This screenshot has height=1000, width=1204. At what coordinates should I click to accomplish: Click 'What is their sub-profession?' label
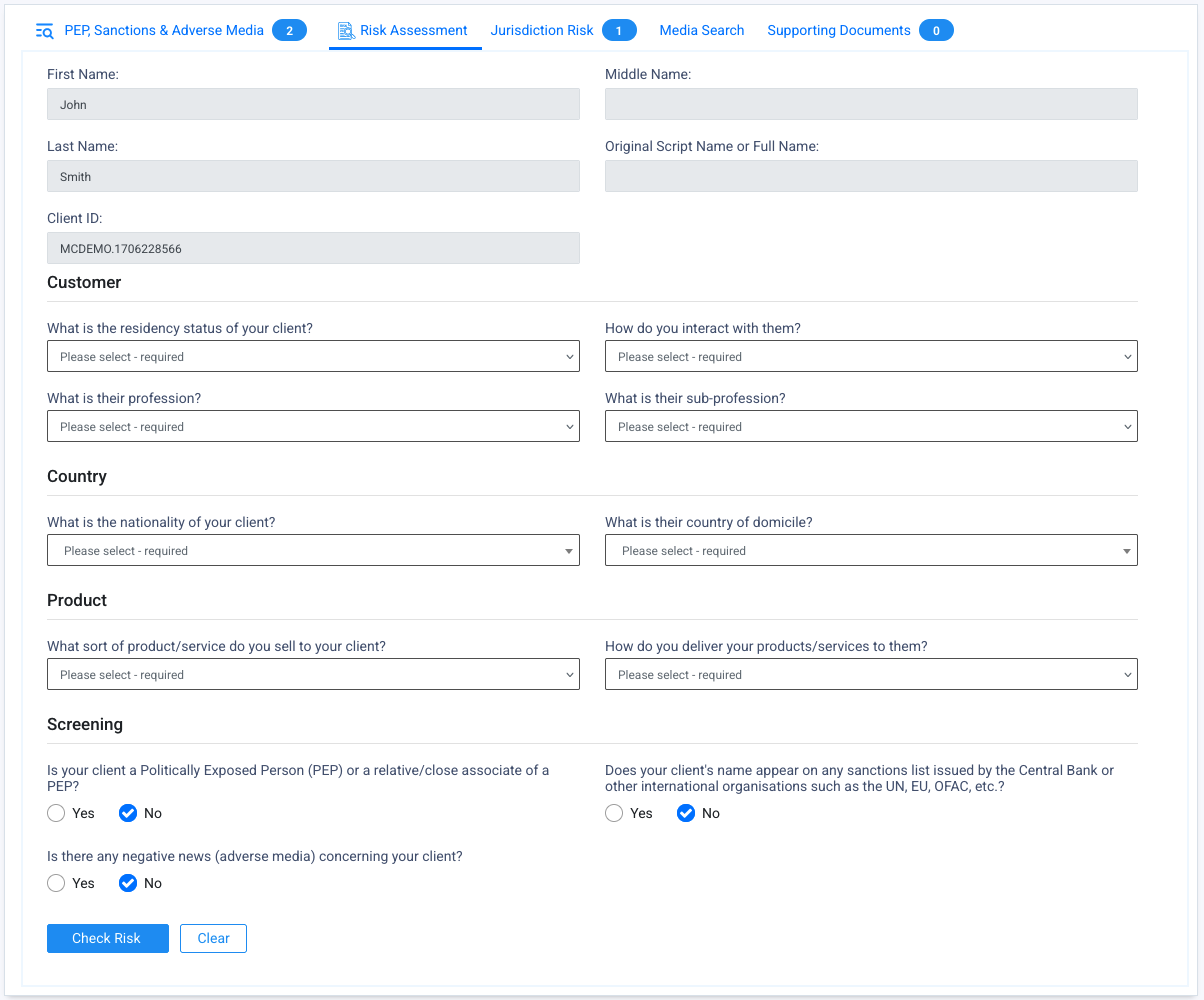[695, 398]
